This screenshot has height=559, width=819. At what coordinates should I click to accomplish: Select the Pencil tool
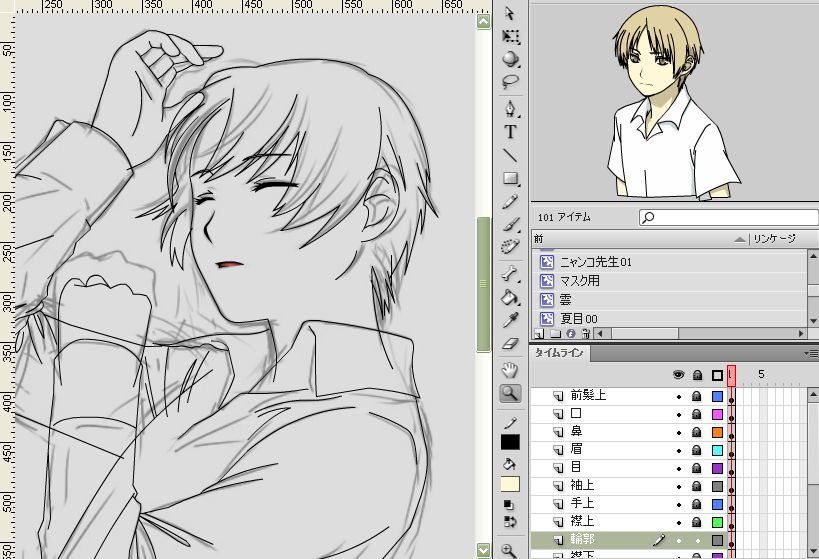coord(510,202)
